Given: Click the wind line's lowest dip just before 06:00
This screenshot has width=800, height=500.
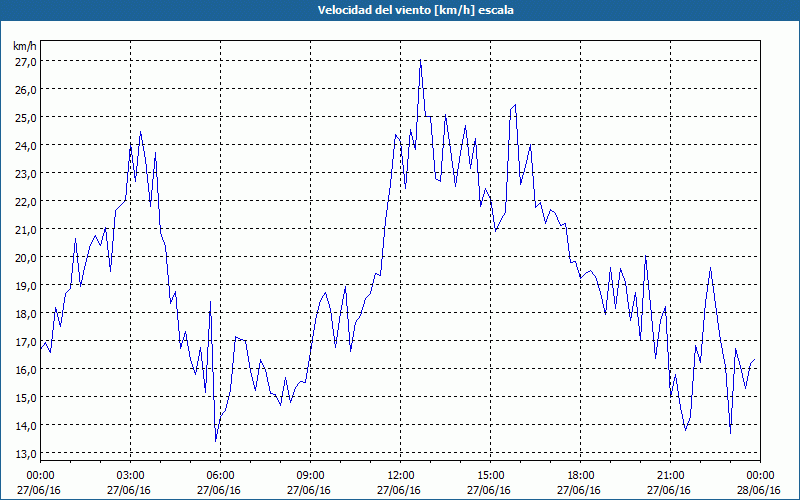Looking at the screenshot, I should click(x=216, y=441).
